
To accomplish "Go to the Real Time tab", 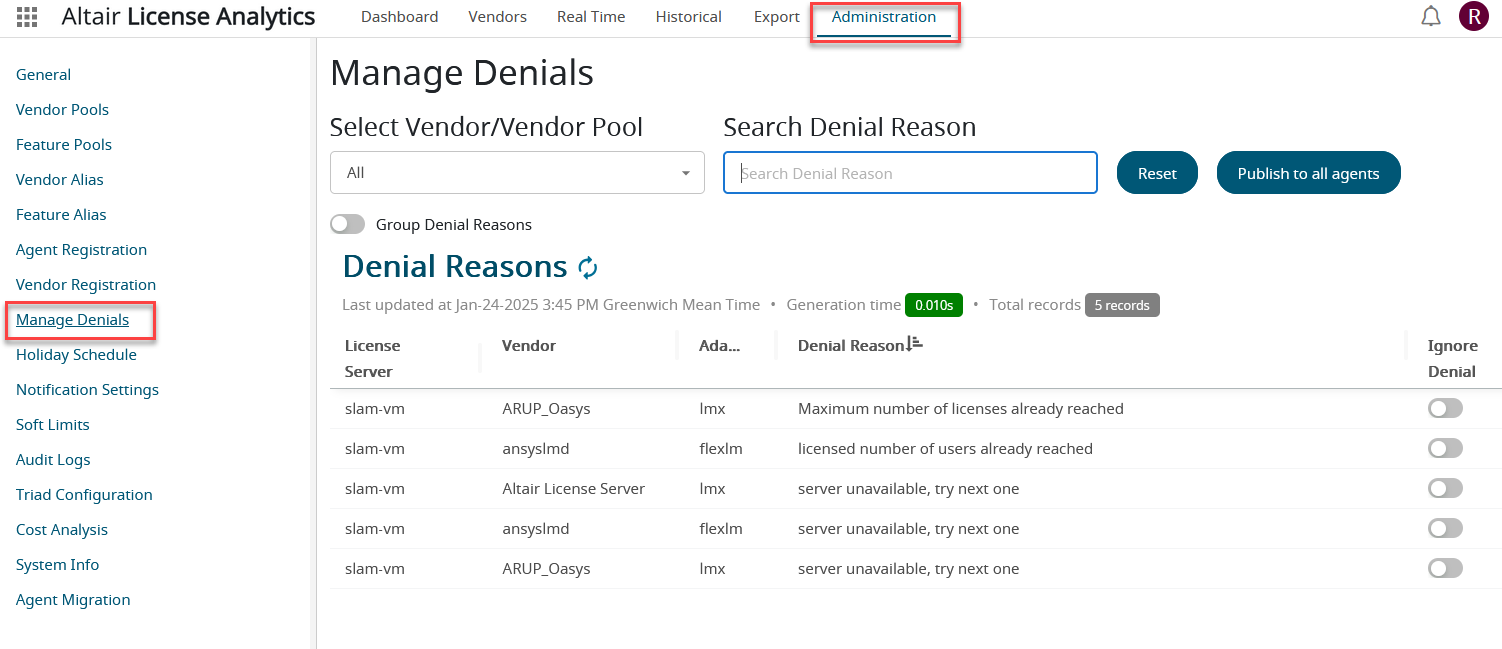I will 591,17.
